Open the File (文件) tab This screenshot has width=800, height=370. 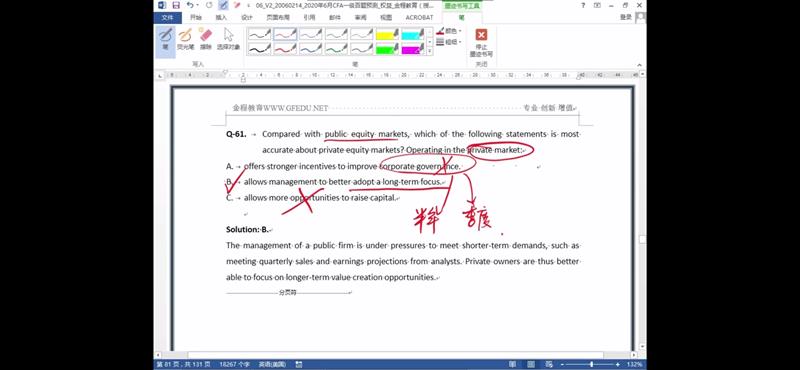tap(167, 17)
